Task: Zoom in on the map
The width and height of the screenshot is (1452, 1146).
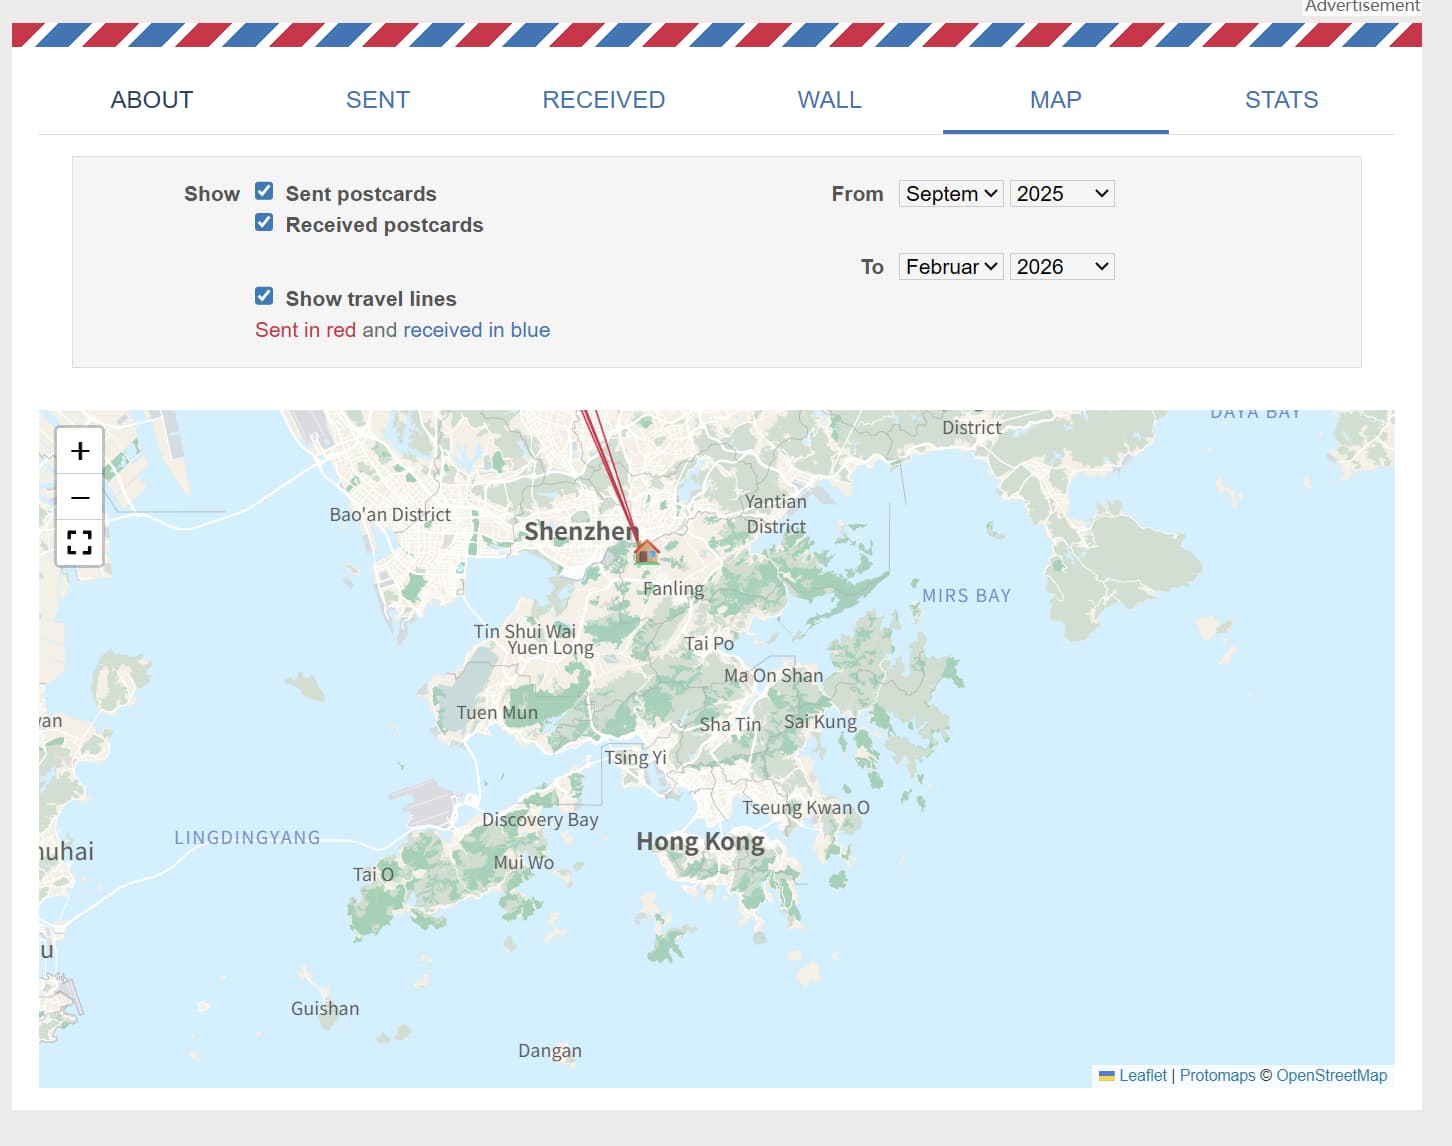Action: [80, 451]
